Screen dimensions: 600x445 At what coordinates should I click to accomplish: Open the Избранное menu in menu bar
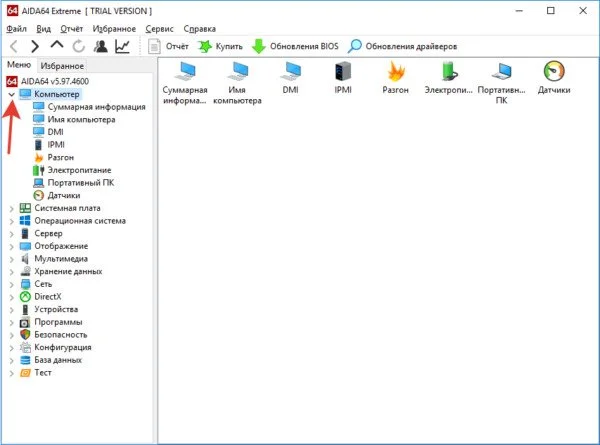tap(114, 29)
